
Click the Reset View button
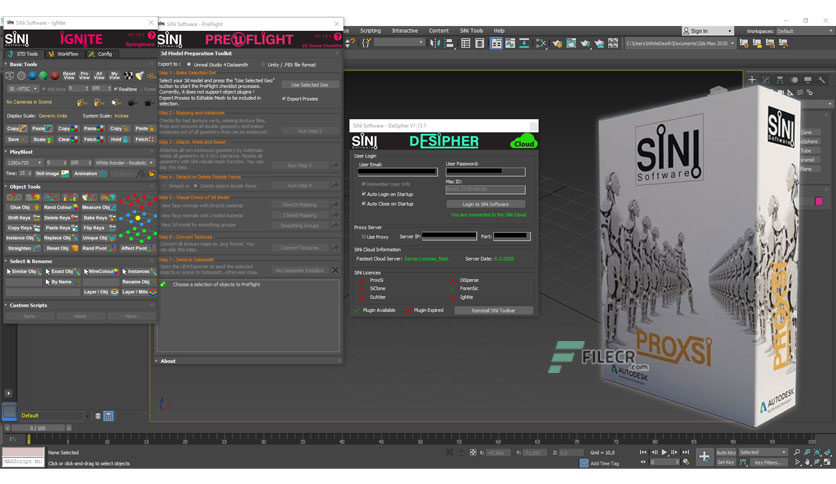tap(69, 76)
